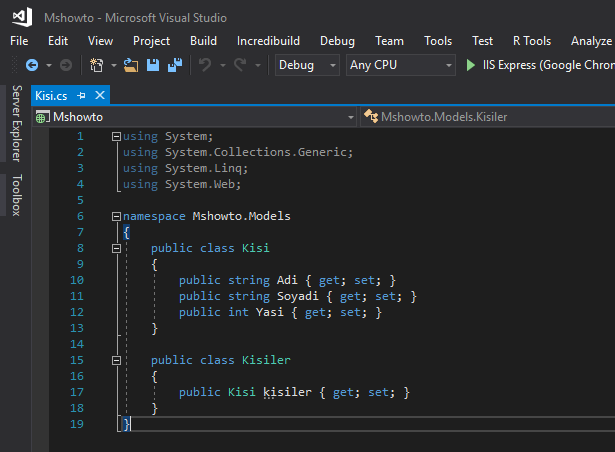Save all files icon

[x=175, y=65]
